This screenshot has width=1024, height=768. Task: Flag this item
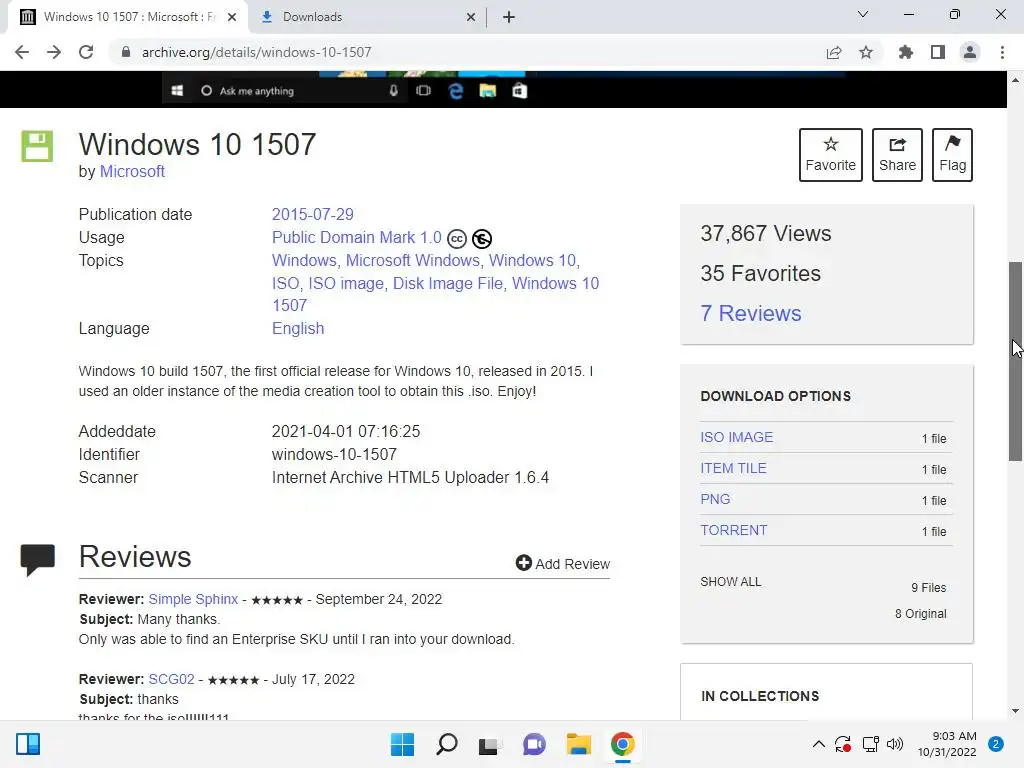[952, 155]
